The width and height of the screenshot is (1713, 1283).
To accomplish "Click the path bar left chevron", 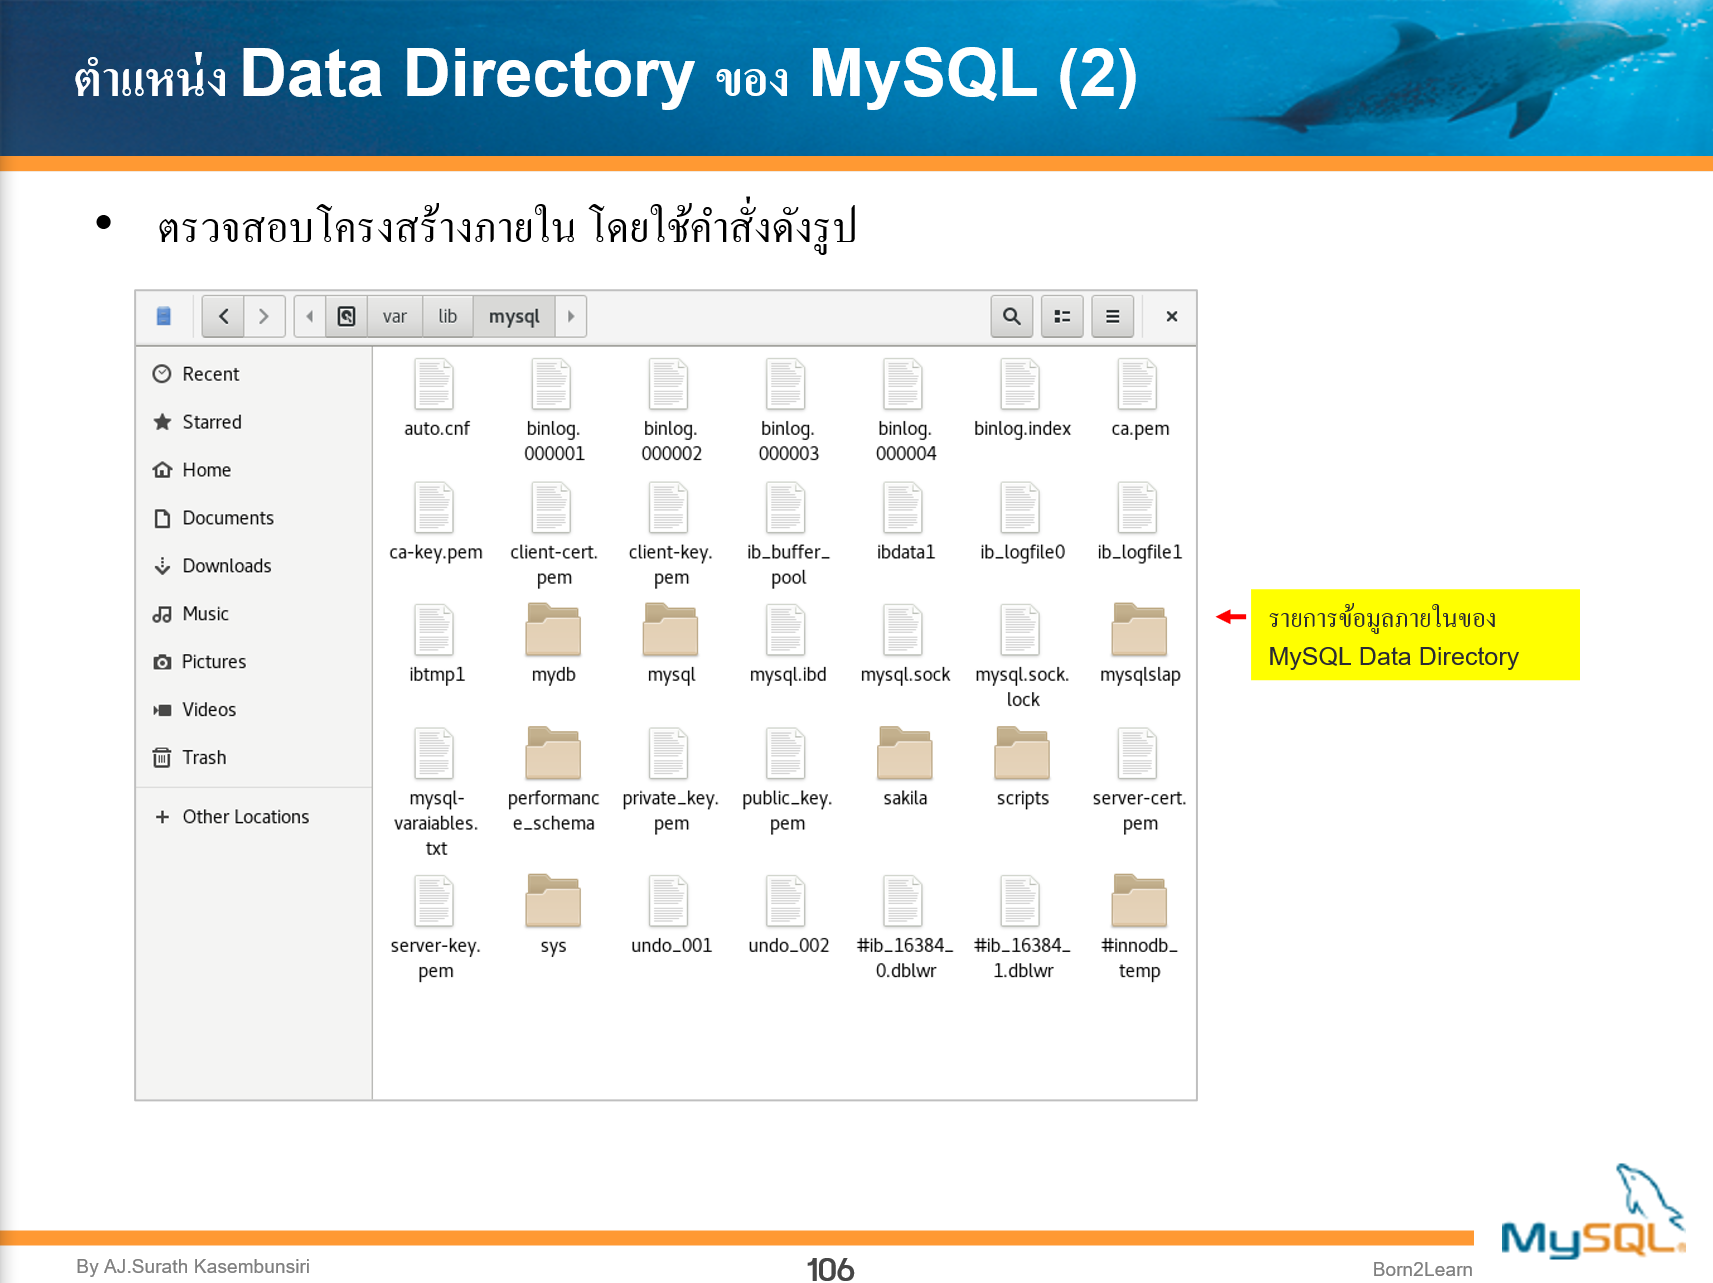I will pos(308,316).
